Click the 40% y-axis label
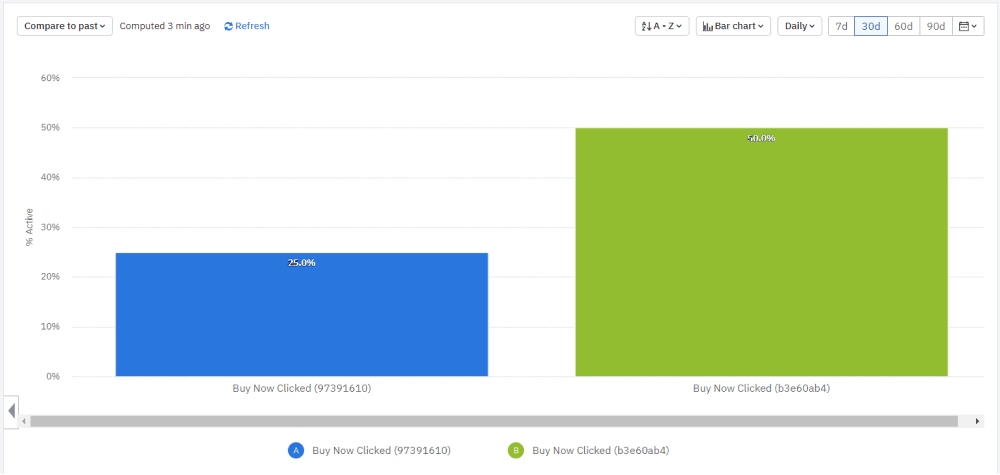 (50, 177)
